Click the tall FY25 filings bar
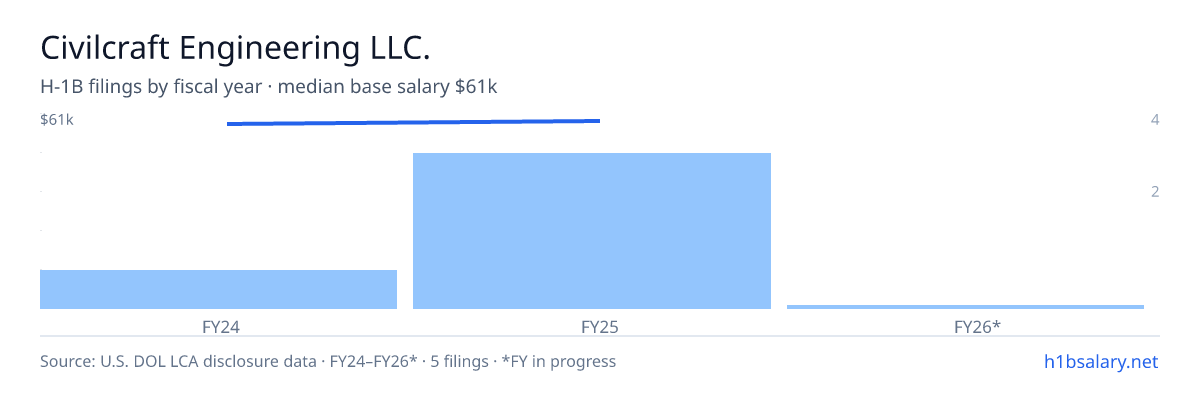Screen dimensions: 1200x400 pyautogui.click(x=592, y=231)
